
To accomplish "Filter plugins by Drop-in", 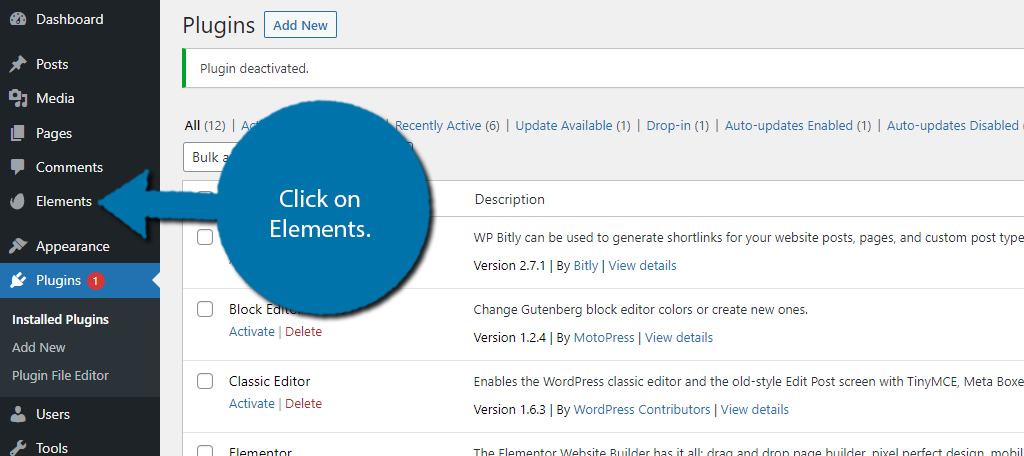I will click(x=669, y=125).
